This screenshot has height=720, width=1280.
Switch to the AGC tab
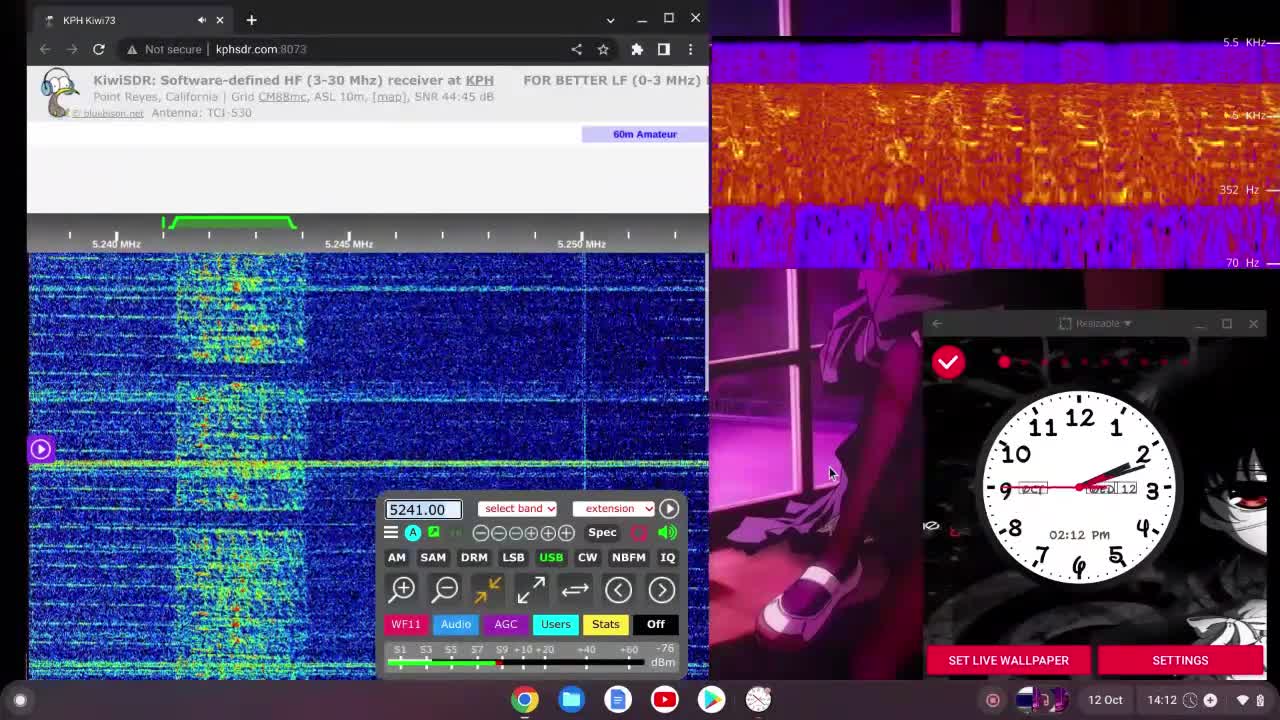point(506,624)
